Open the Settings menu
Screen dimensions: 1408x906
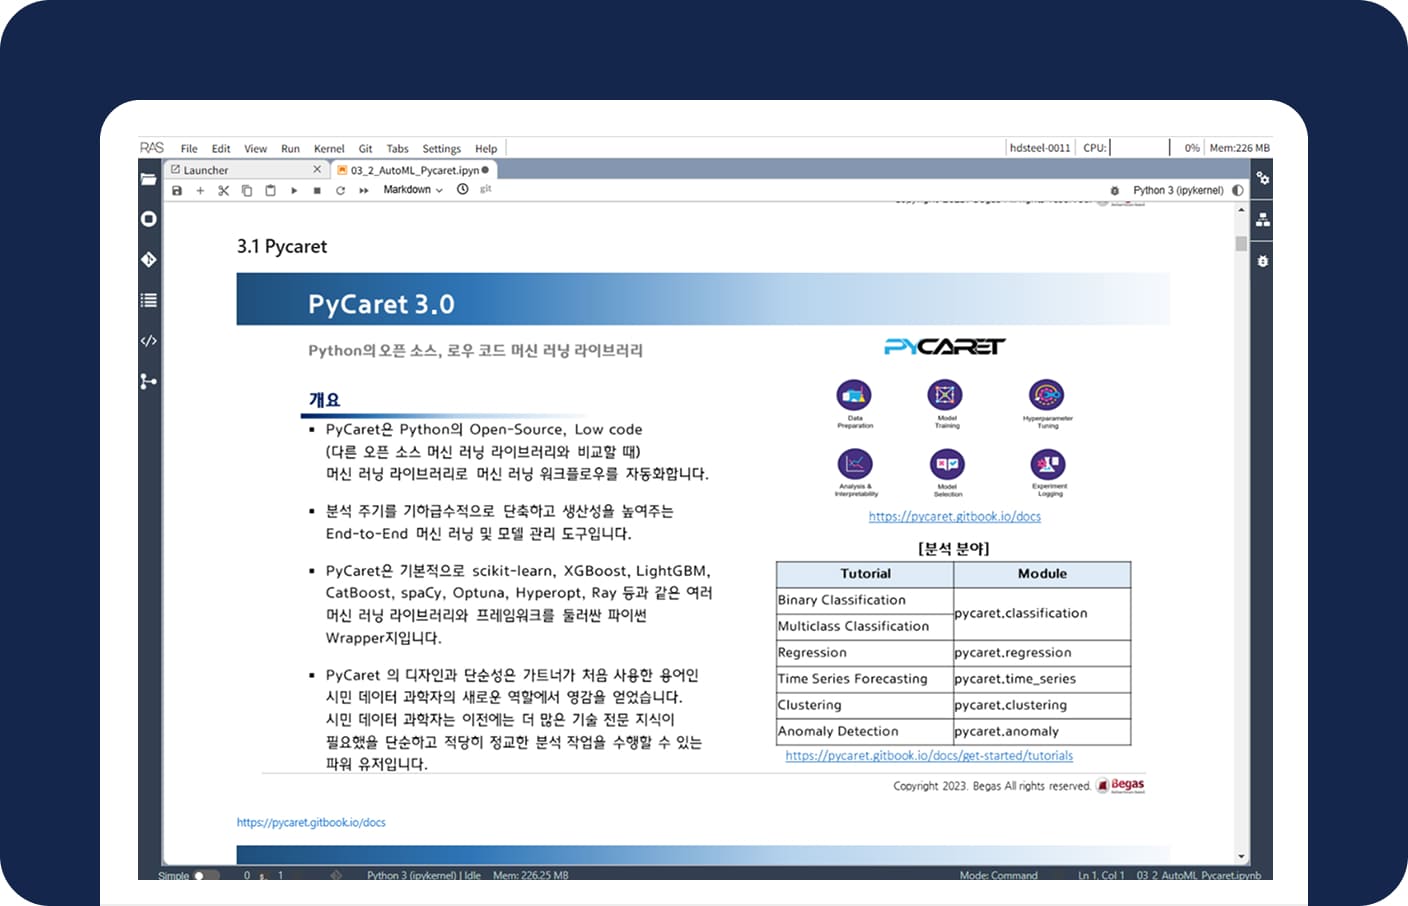tap(441, 148)
